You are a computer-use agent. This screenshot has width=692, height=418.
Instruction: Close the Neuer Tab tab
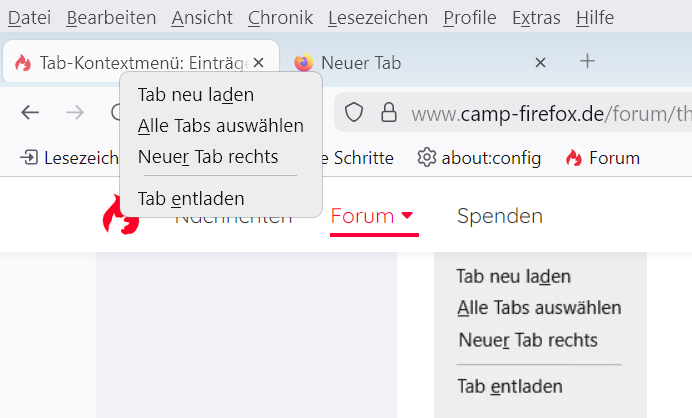540,63
